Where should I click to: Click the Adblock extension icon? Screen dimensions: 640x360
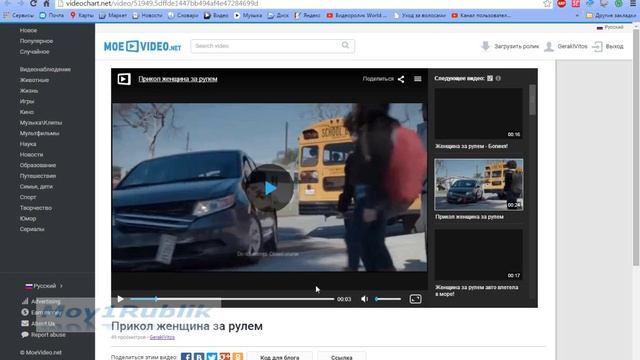click(562, 3)
